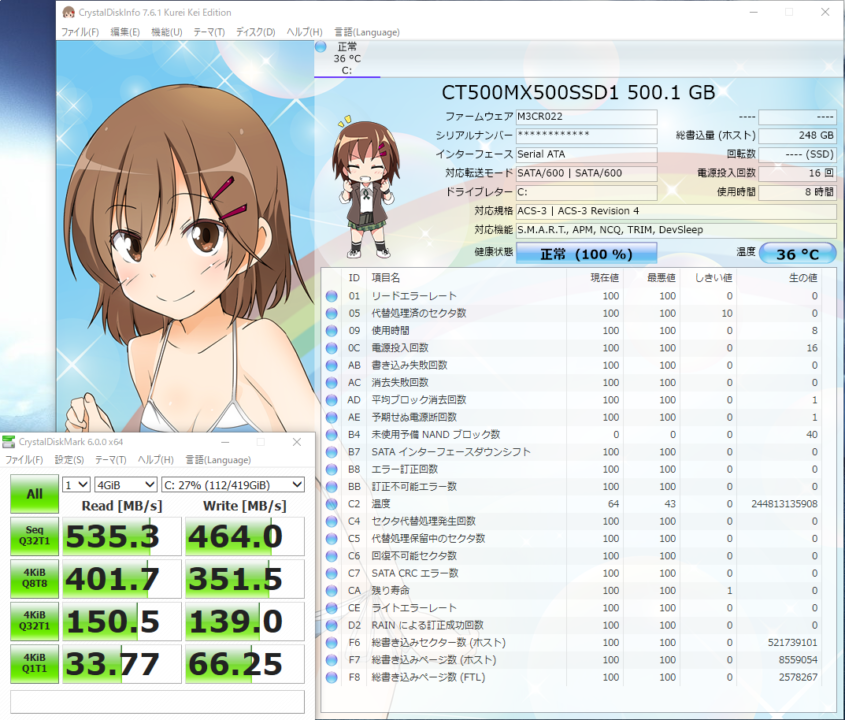Click status orb for ID 0C 電源投入回数
The image size is (845, 720).
pos(331,348)
